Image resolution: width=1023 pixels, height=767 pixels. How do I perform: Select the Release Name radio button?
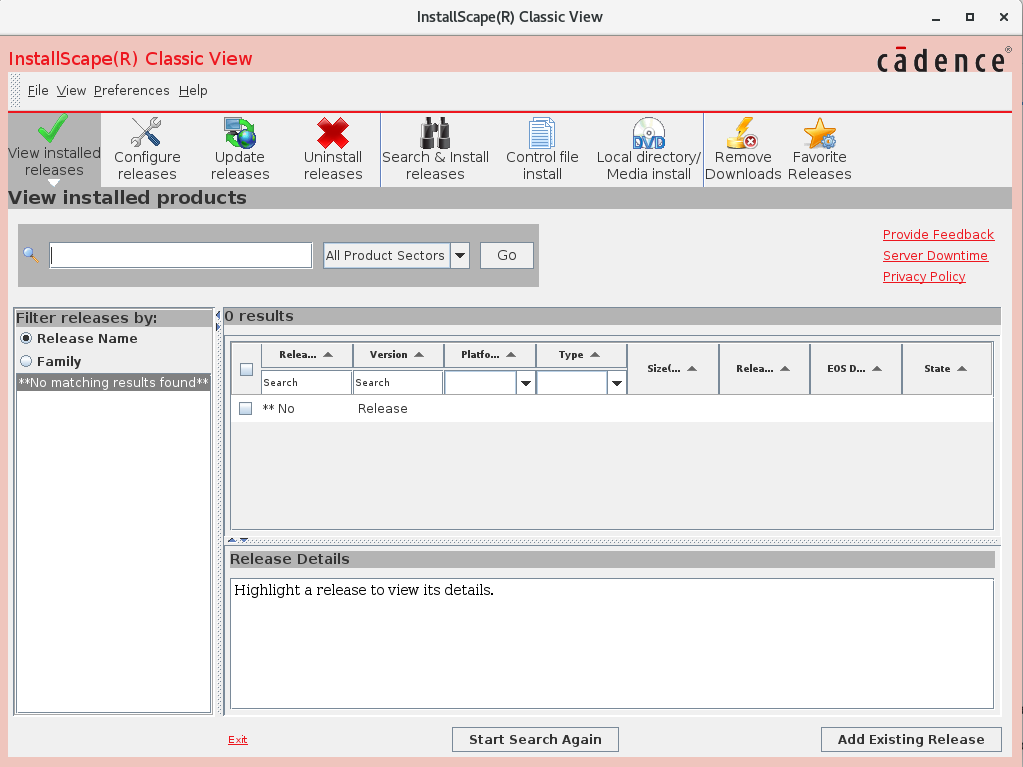point(26,339)
